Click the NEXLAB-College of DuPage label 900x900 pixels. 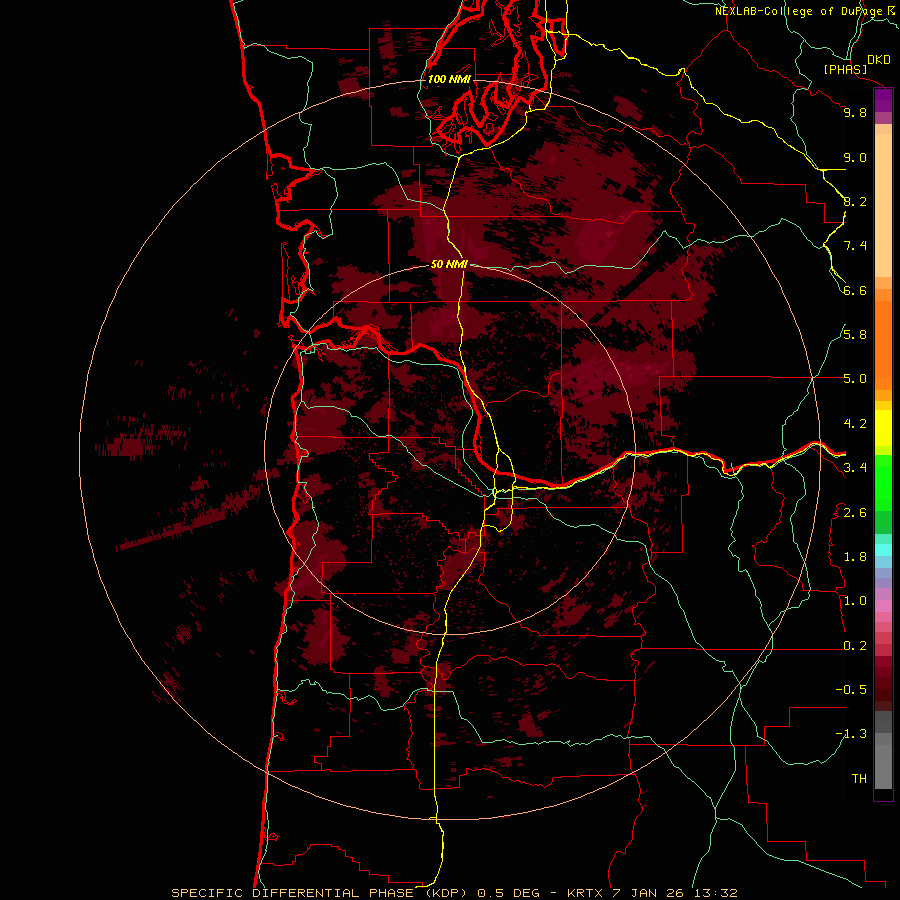pos(799,11)
